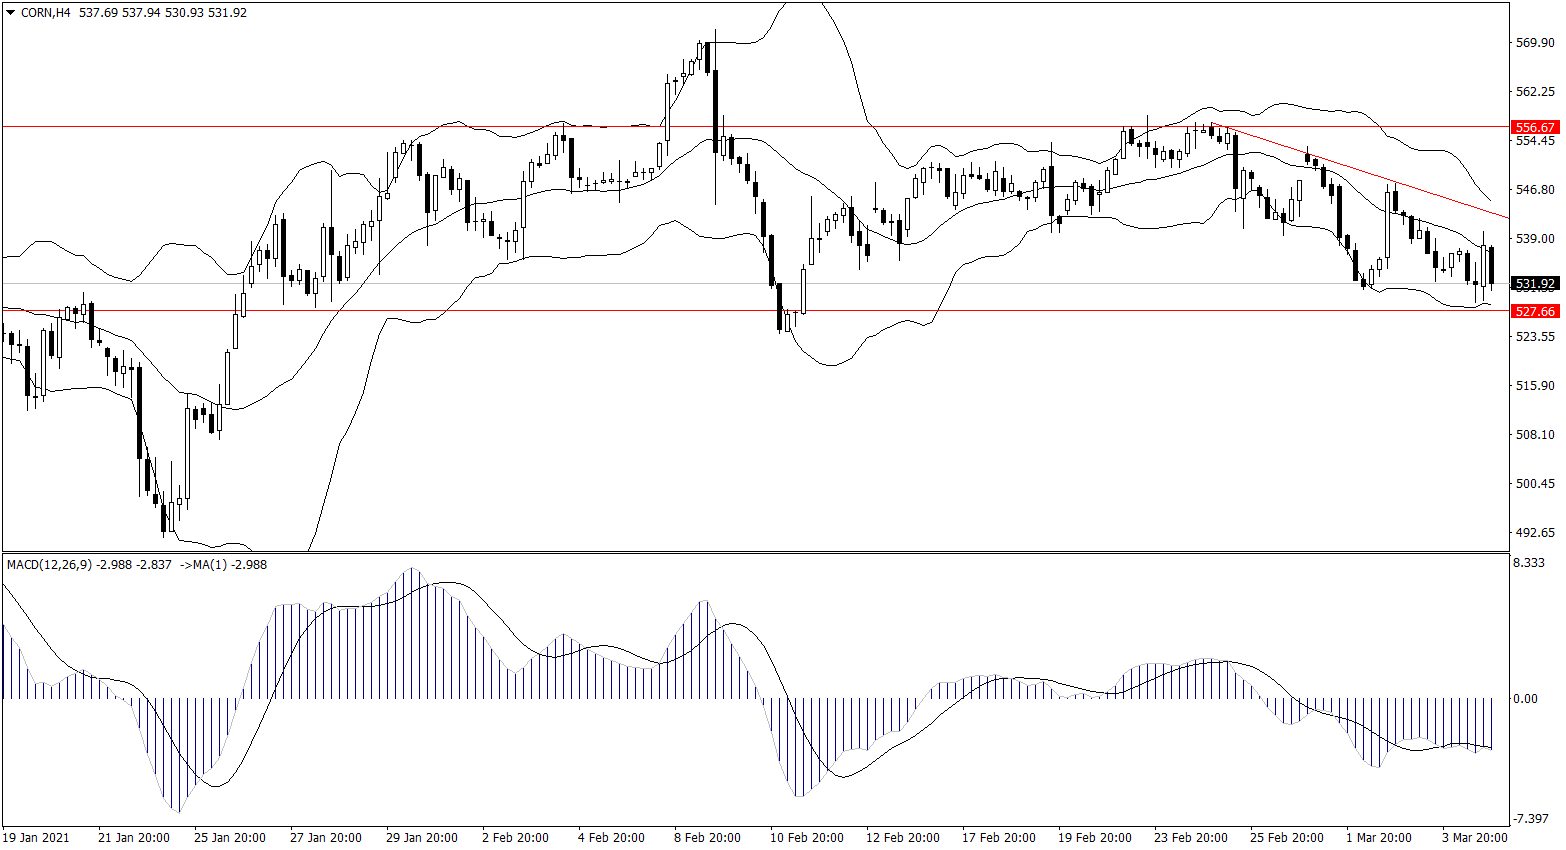This screenshot has height=850, width=1566.
Task: Click the 23 Feb 20:00 time axis label
Action: coord(1191,837)
